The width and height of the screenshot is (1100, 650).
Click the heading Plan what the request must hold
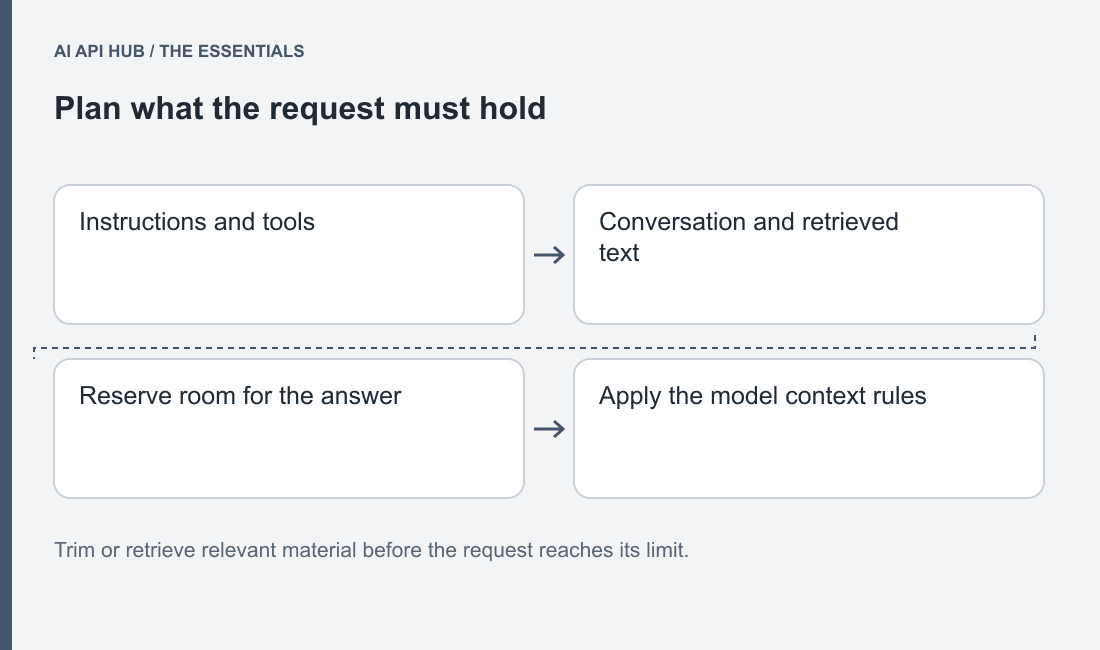point(300,108)
